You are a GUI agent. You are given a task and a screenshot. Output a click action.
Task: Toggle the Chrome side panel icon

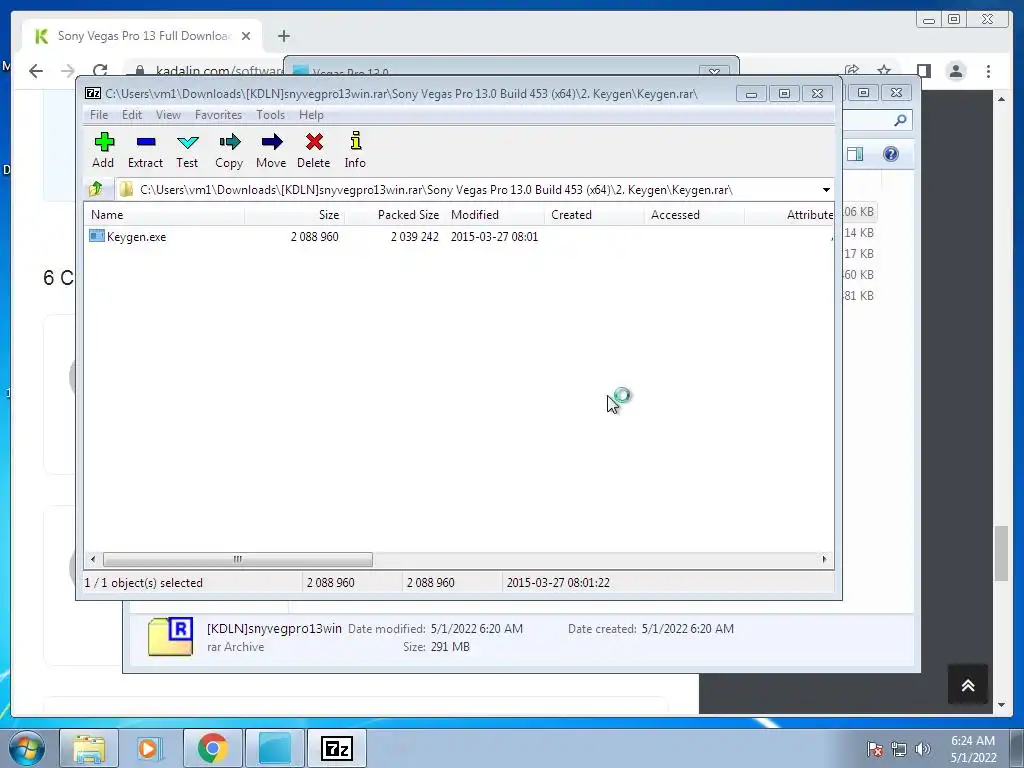tap(923, 71)
